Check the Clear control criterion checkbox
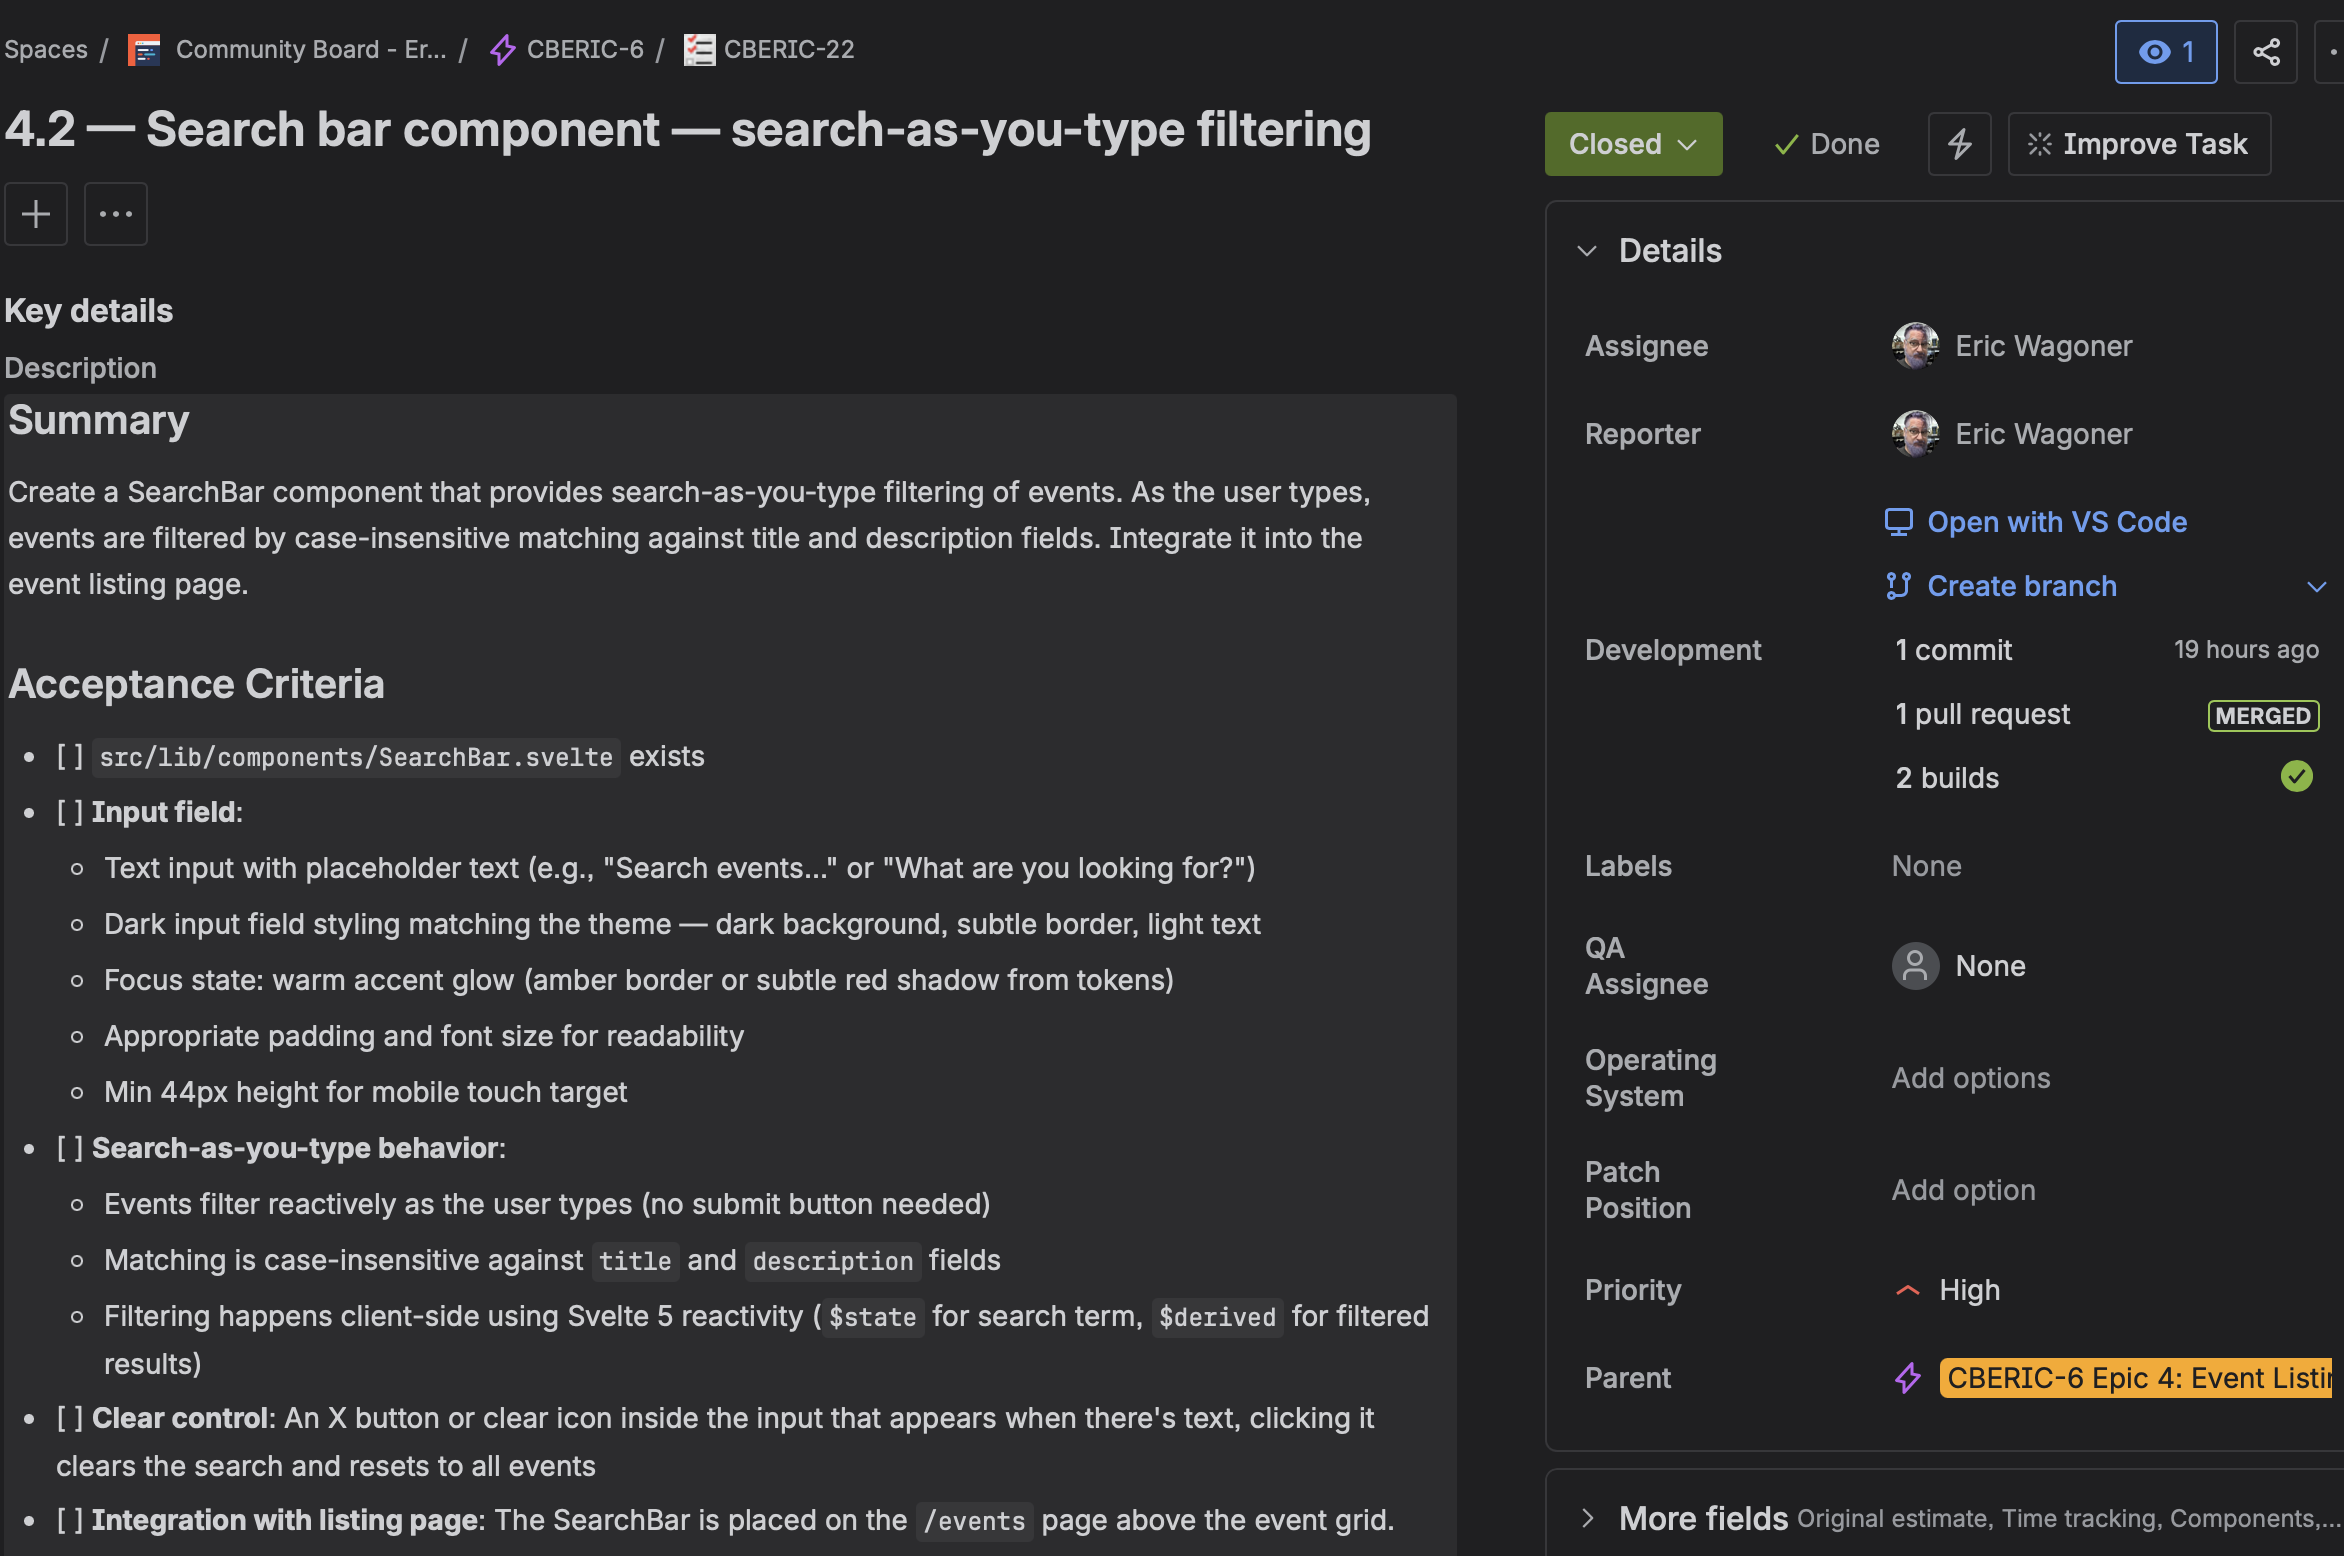Screen dimensions: 2344x1556 68,1417
